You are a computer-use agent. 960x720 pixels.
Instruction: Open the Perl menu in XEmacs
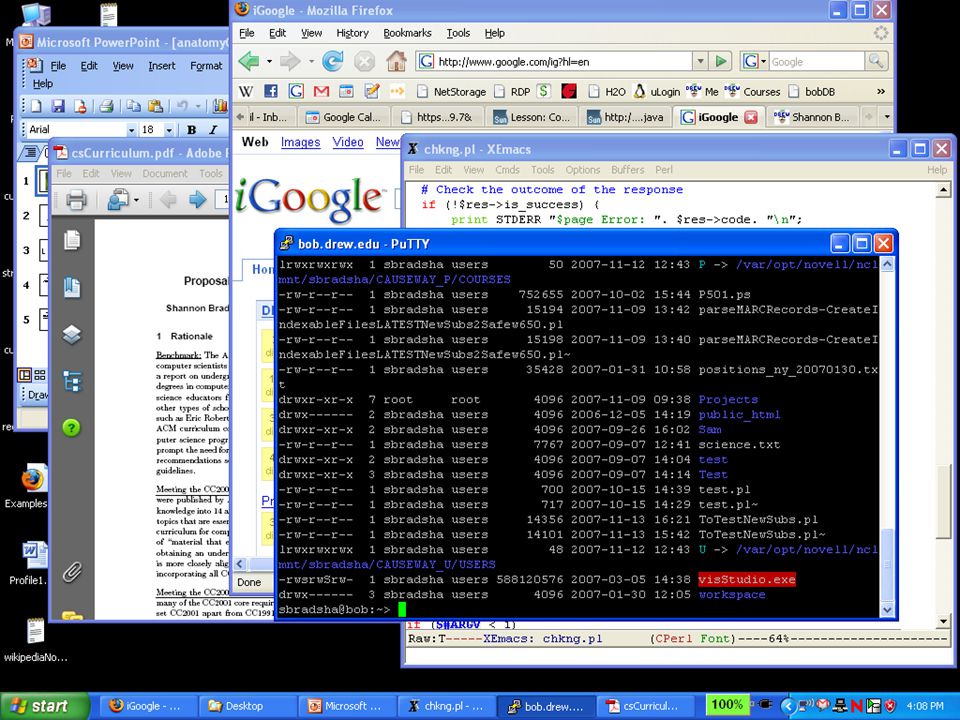(664, 170)
